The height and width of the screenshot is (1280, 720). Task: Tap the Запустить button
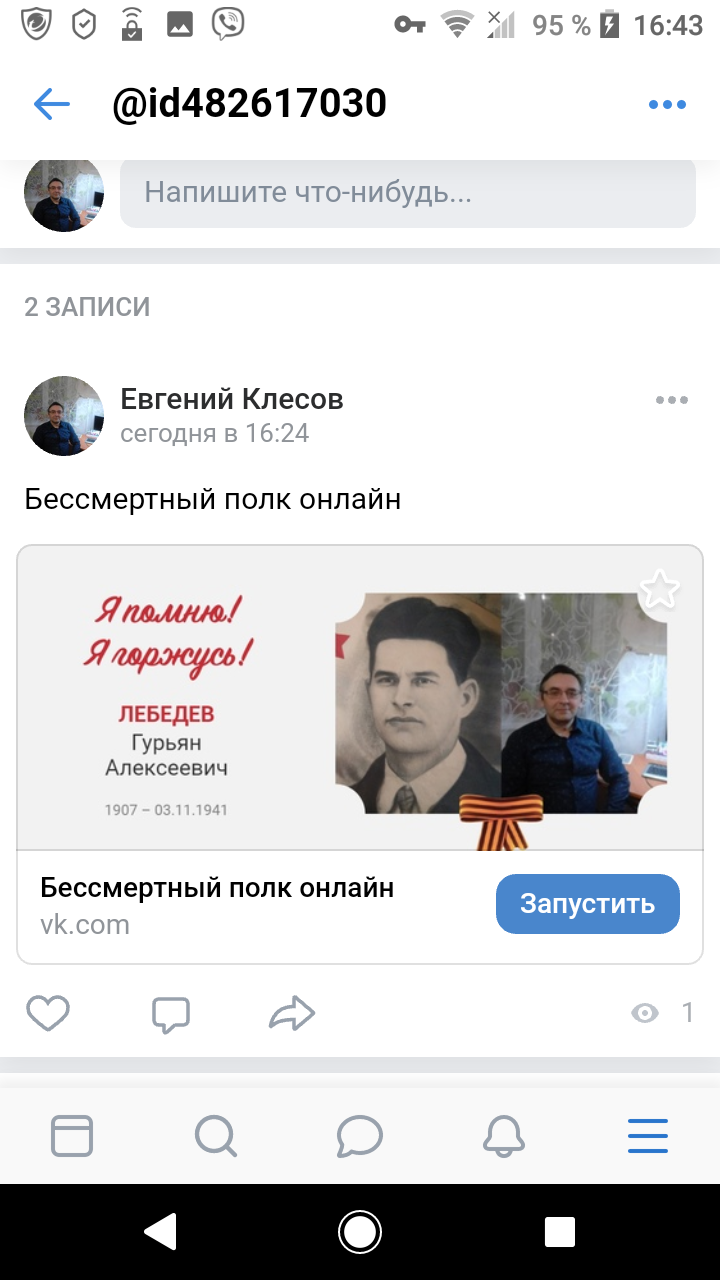point(588,904)
